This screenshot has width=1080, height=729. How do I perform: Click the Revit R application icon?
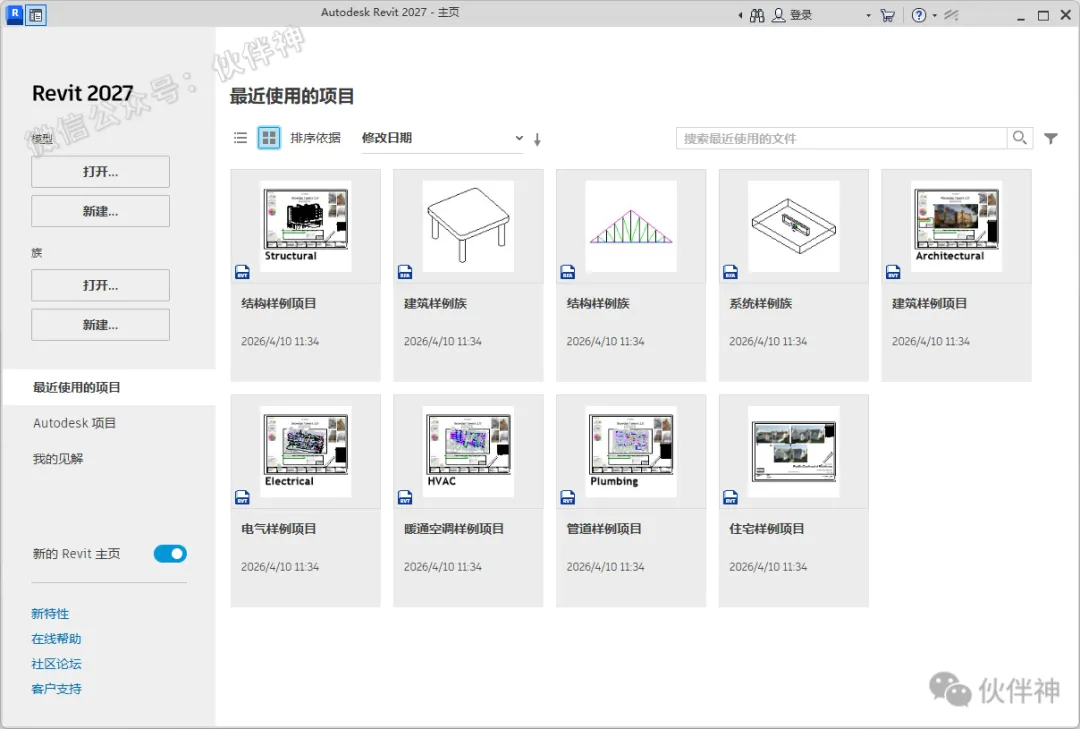click(14, 14)
